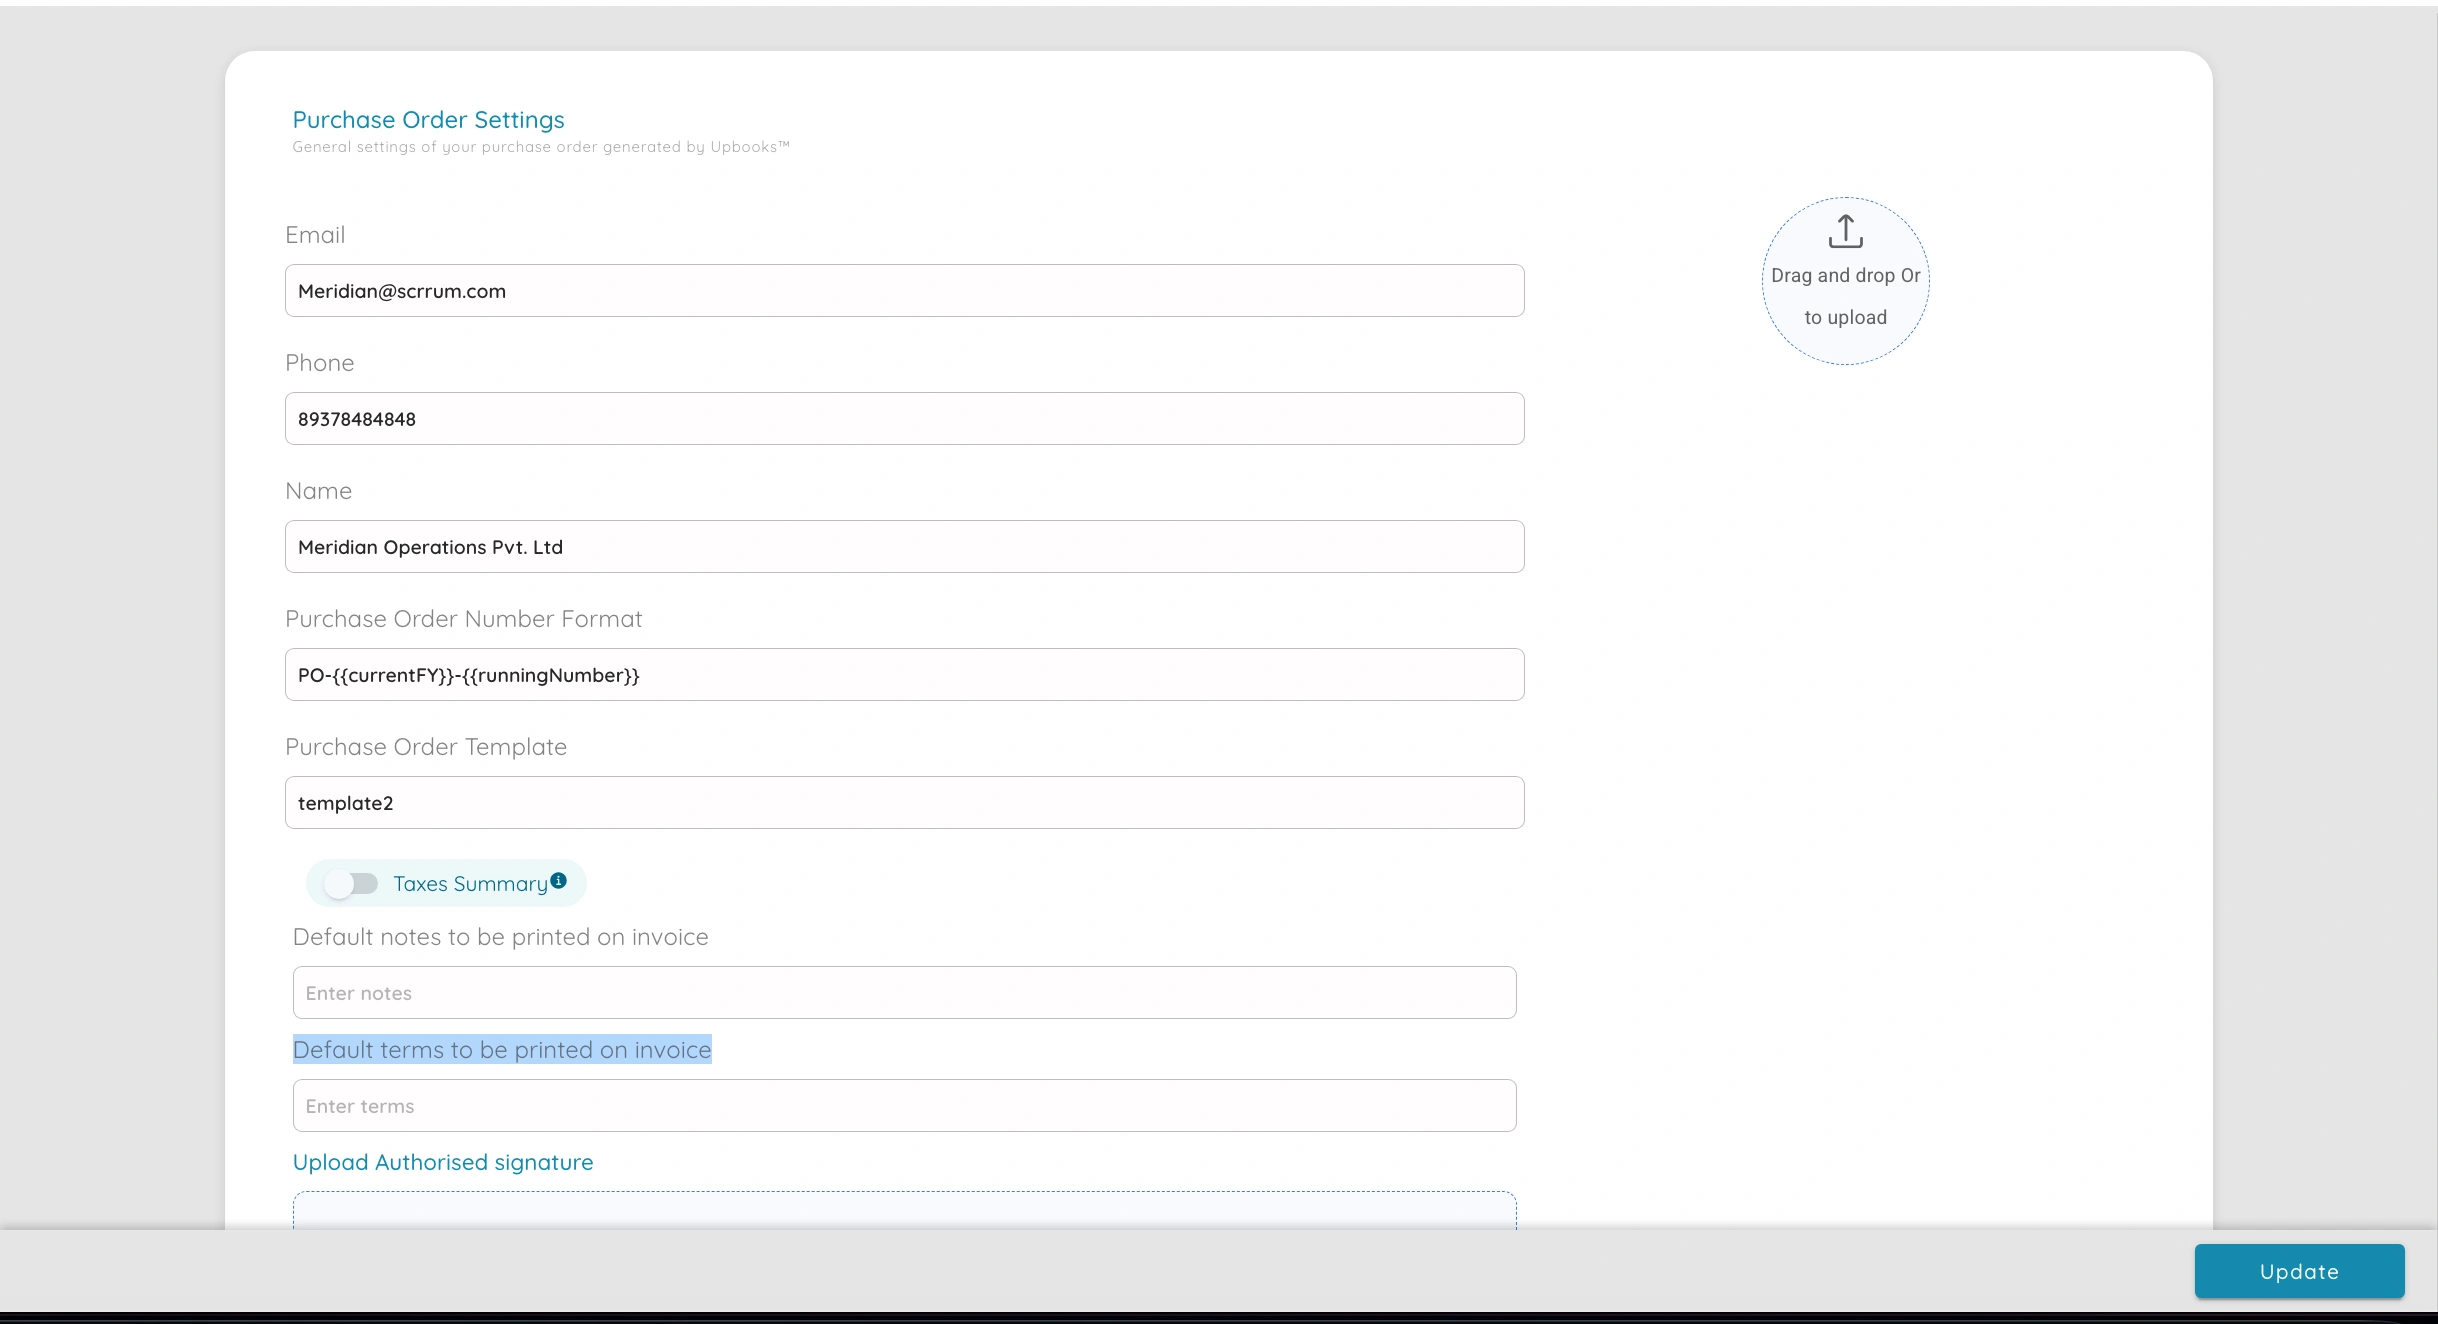Viewport: 2438px width, 1324px height.
Task: Click the Purchase Order Settings heading
Action: tap(426, 119)
